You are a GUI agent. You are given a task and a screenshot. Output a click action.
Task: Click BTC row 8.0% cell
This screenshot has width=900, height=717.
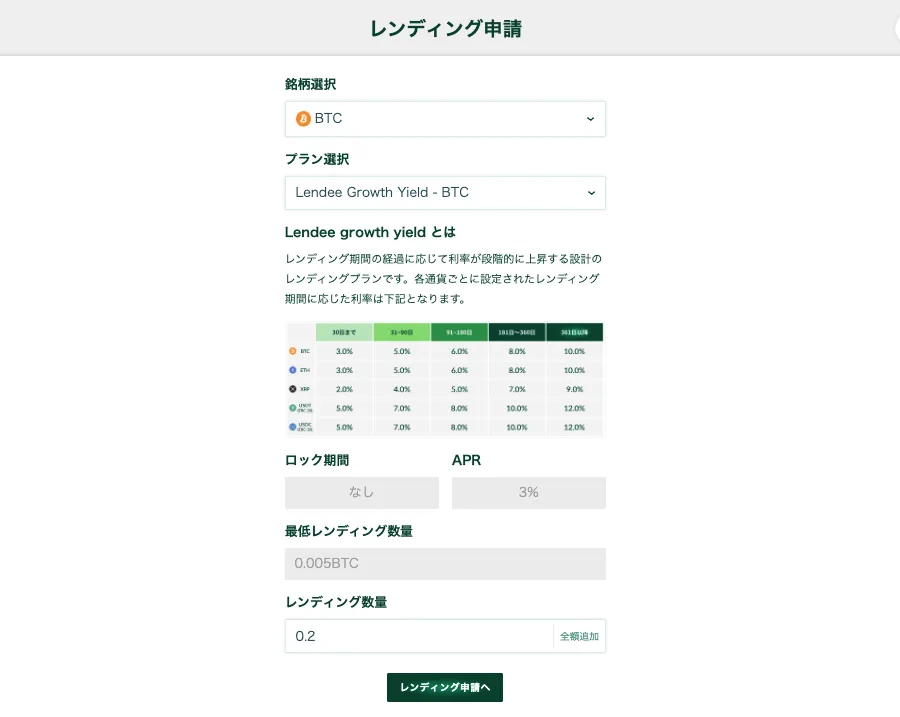(x=517, y=351)
